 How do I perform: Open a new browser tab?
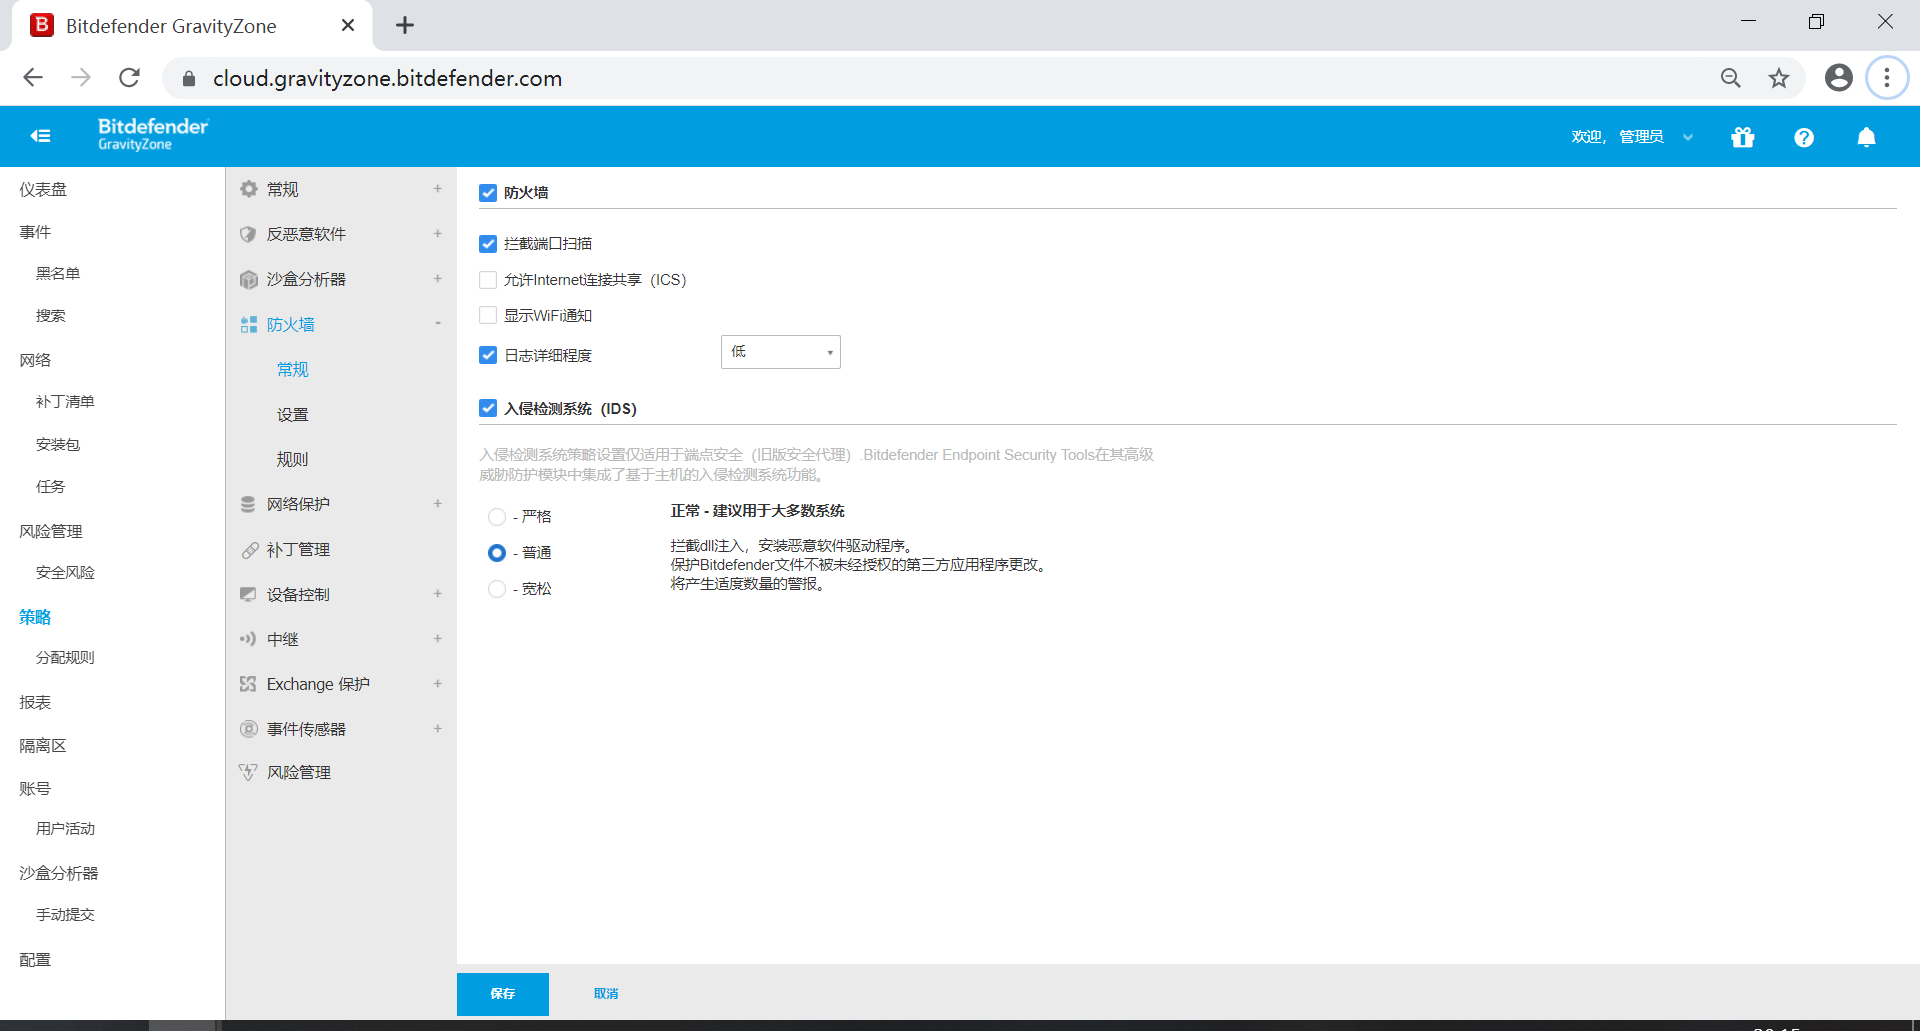tap(404, 25)
